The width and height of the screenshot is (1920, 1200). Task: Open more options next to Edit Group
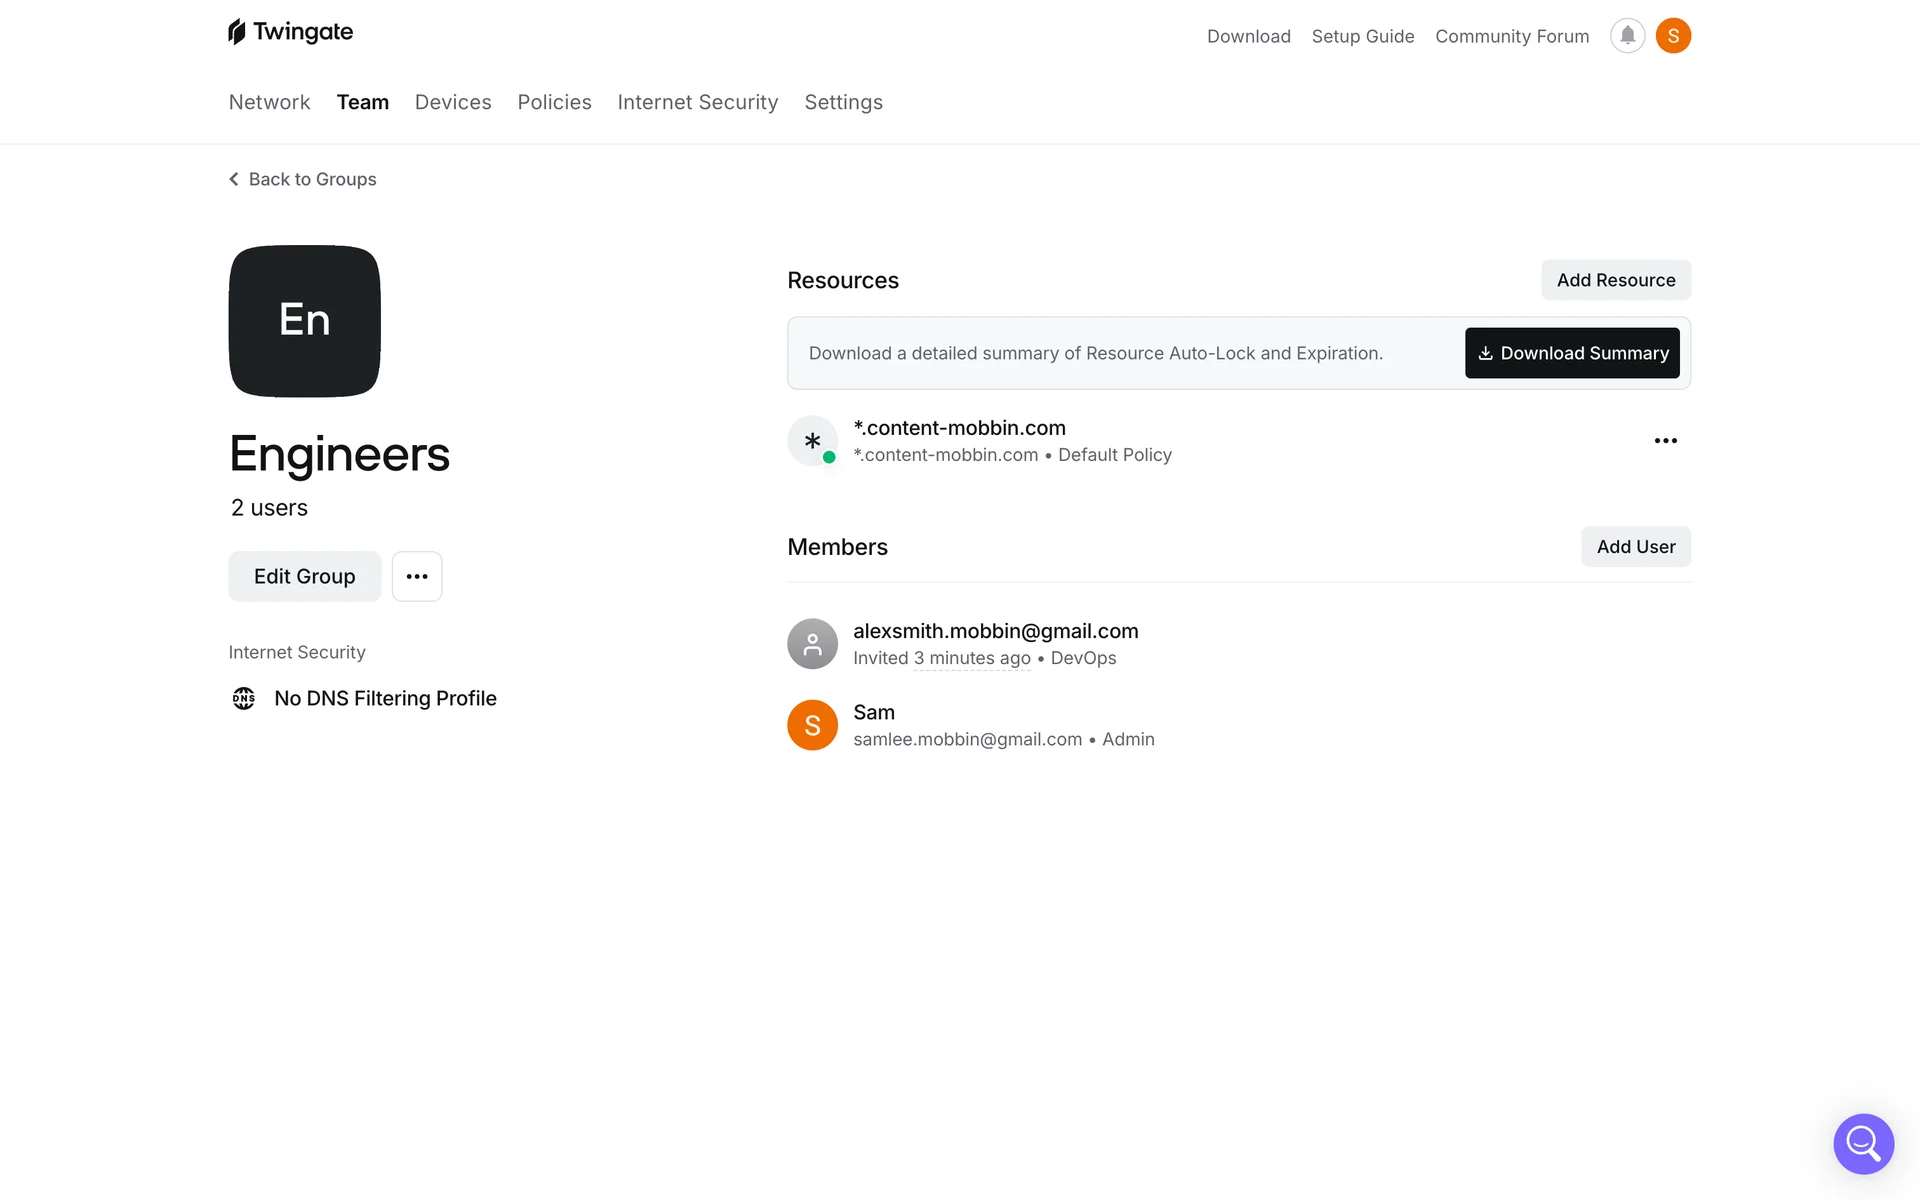click(417, 576)
